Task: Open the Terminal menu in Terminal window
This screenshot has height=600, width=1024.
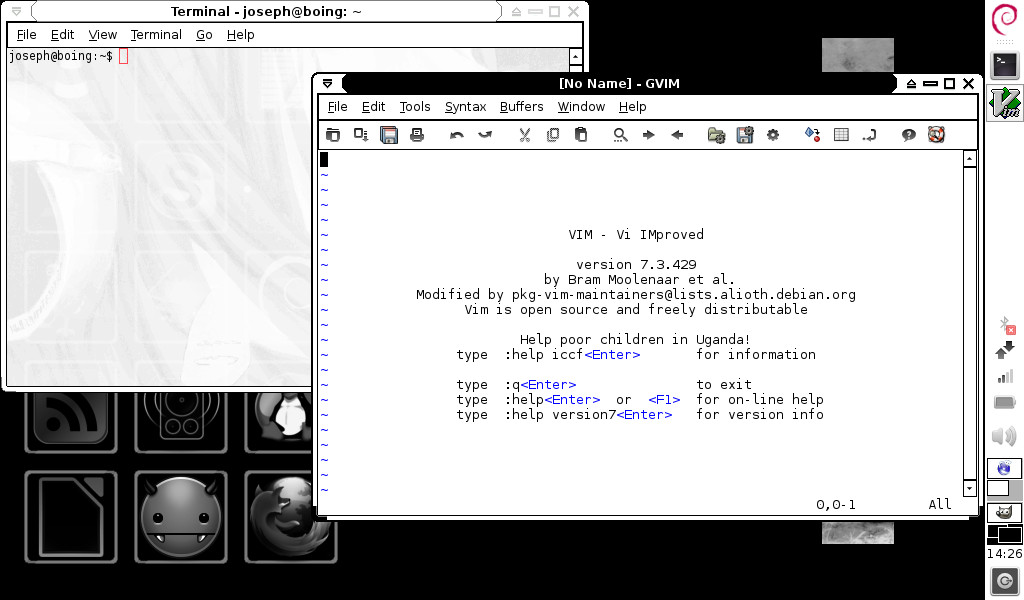Action: point(155,35)
